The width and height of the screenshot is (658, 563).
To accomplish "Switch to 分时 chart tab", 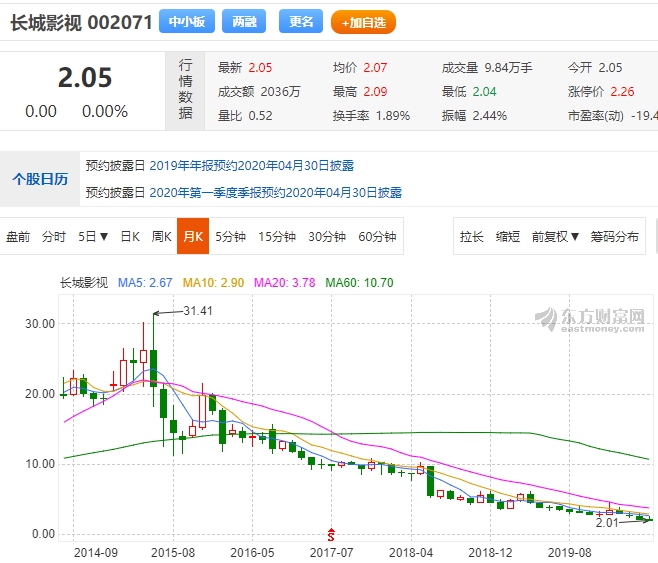I will pyautogui.click(x=54, y=237).
